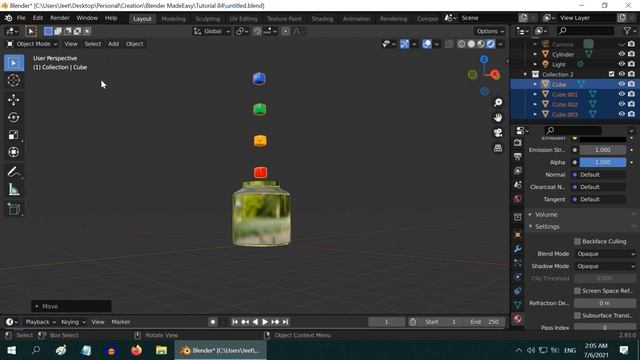Open the Output properties tab icon

[518, 157]
